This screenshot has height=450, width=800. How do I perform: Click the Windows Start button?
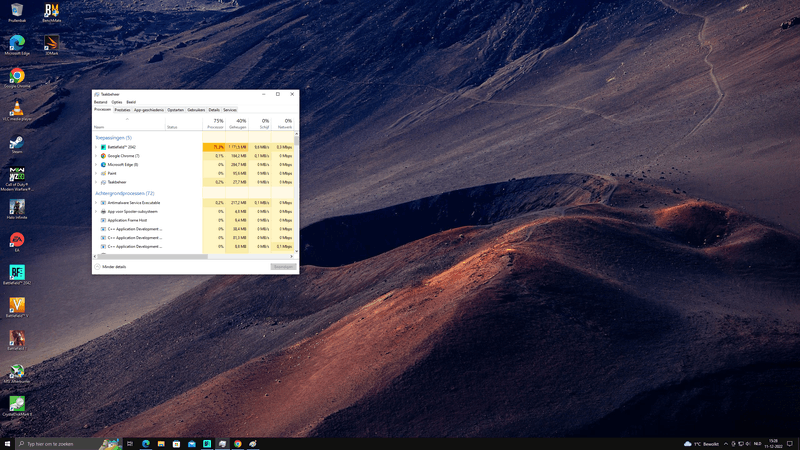7,444
